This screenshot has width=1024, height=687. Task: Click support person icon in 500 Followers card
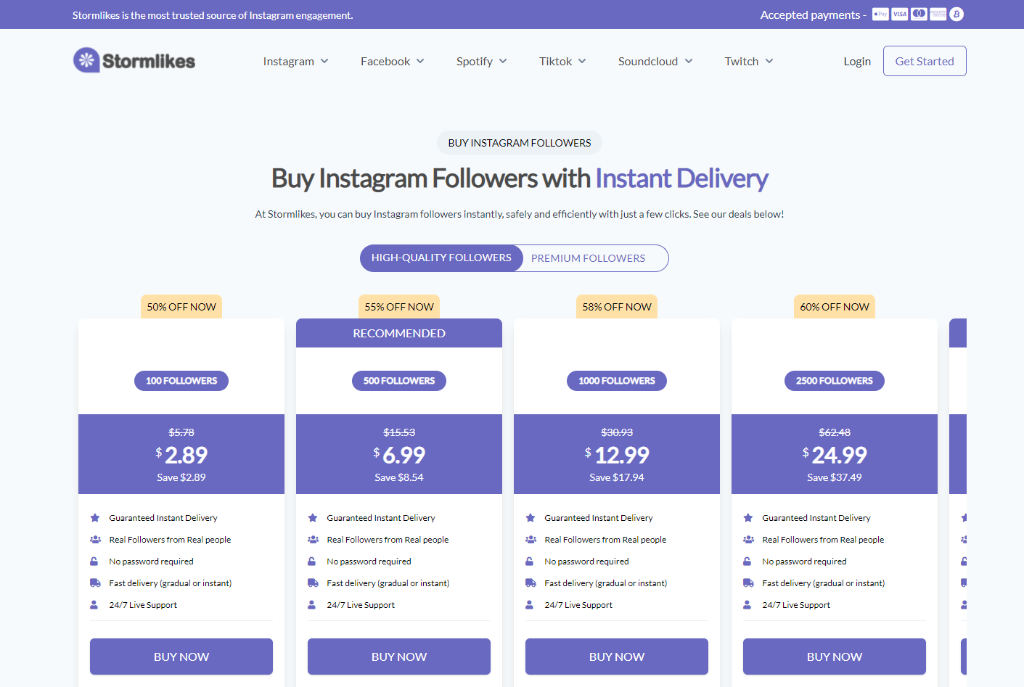312,605
